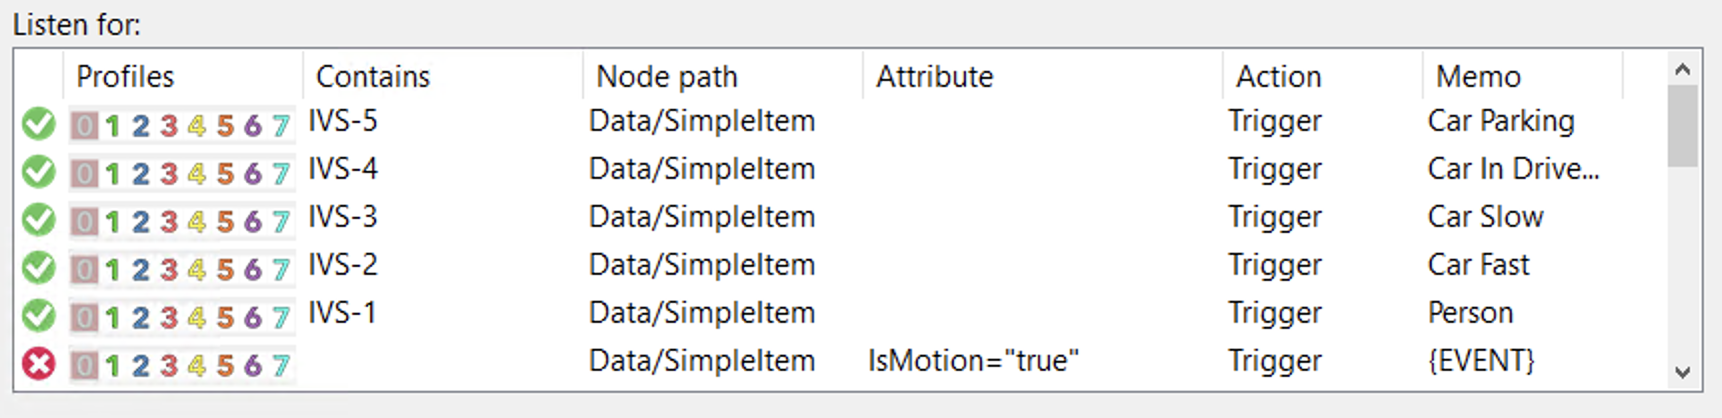Click profile number 7 icon in IVS-2 row
1722x418 pixels.
point(281,269)
